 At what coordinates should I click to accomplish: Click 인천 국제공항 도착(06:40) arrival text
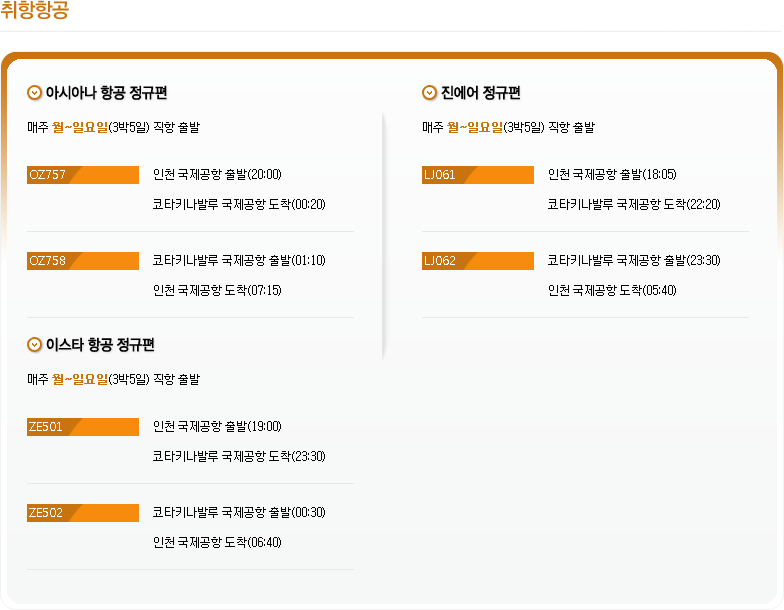click(x=217, y=542)
